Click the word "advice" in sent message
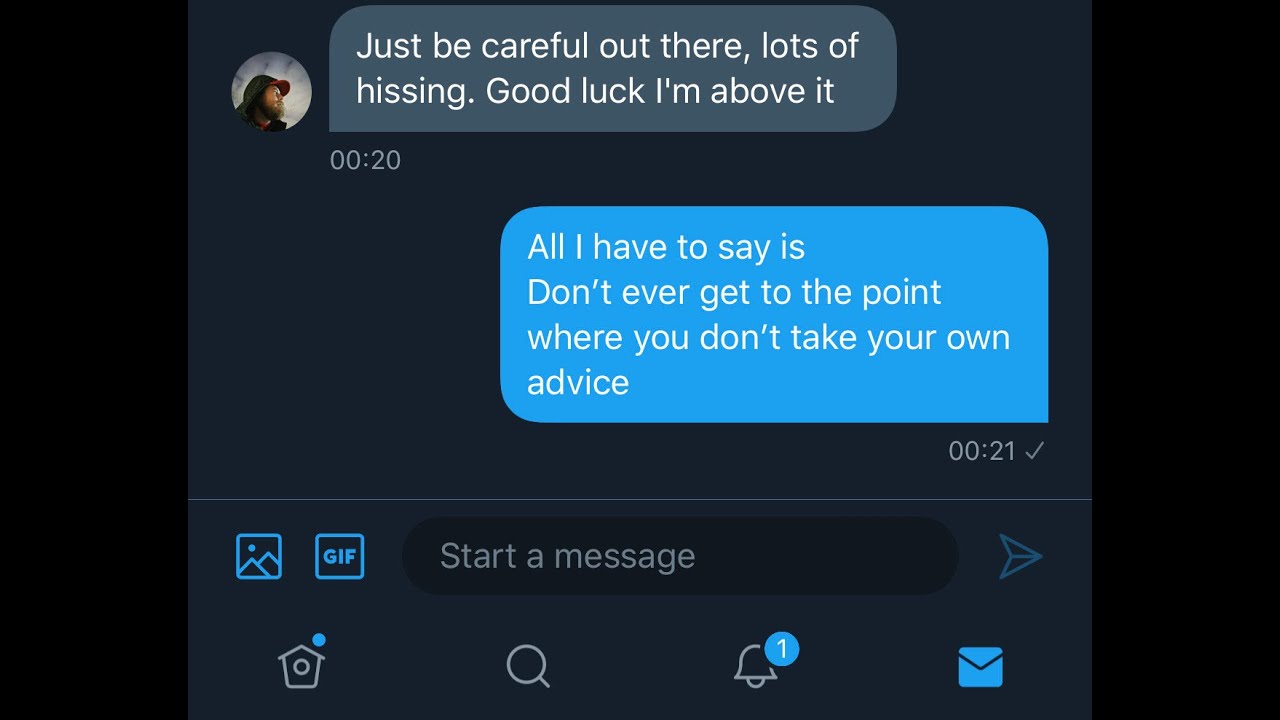 [x=578, y=382]
